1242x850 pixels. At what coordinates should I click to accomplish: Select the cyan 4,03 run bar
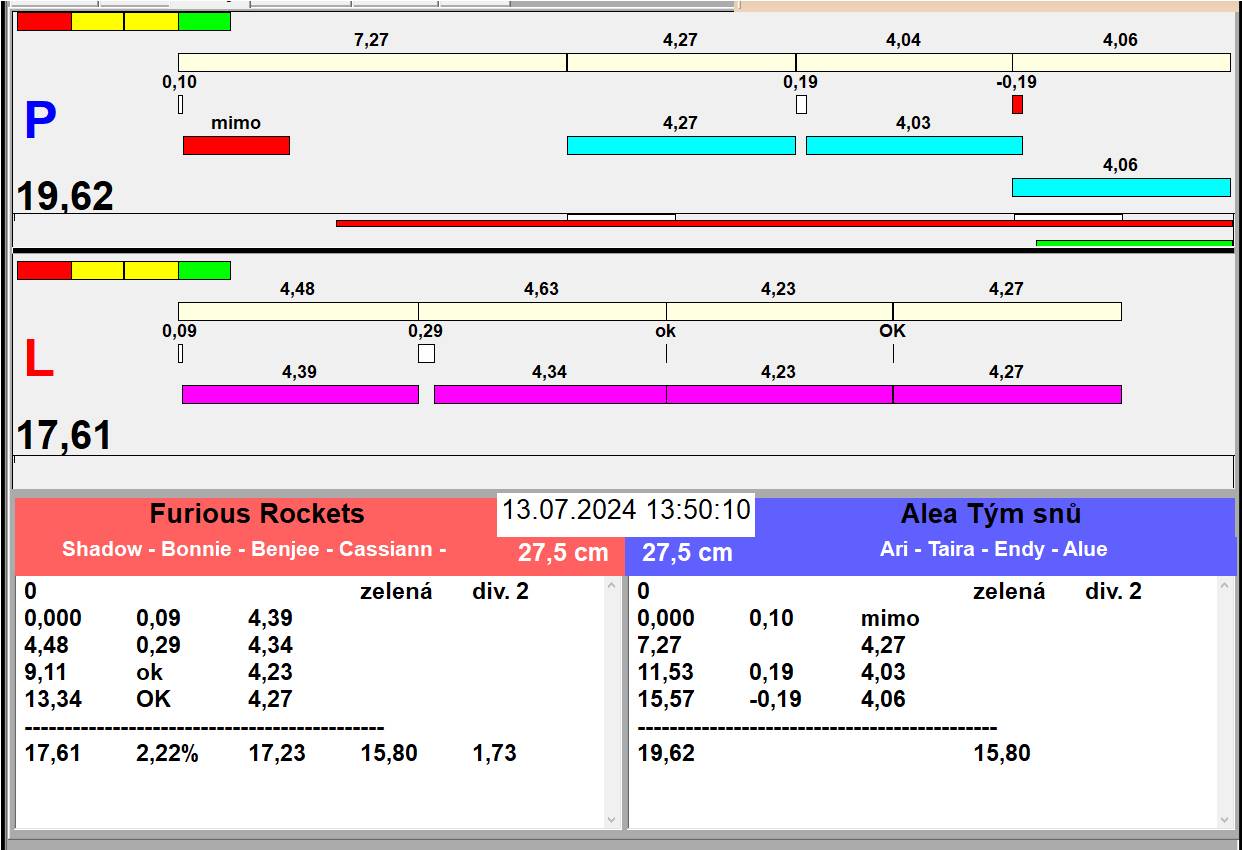[914, 145]
